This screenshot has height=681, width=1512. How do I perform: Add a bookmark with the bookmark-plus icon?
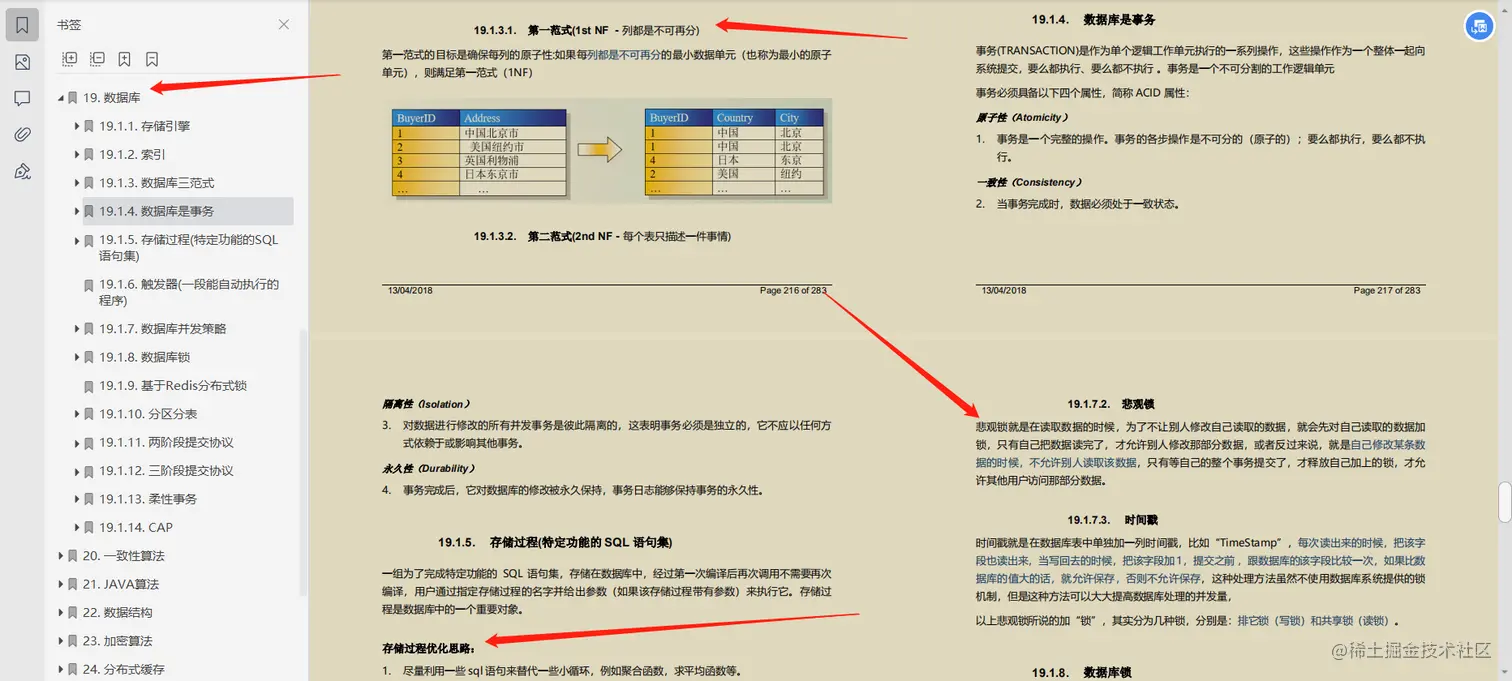coord(124,59)
